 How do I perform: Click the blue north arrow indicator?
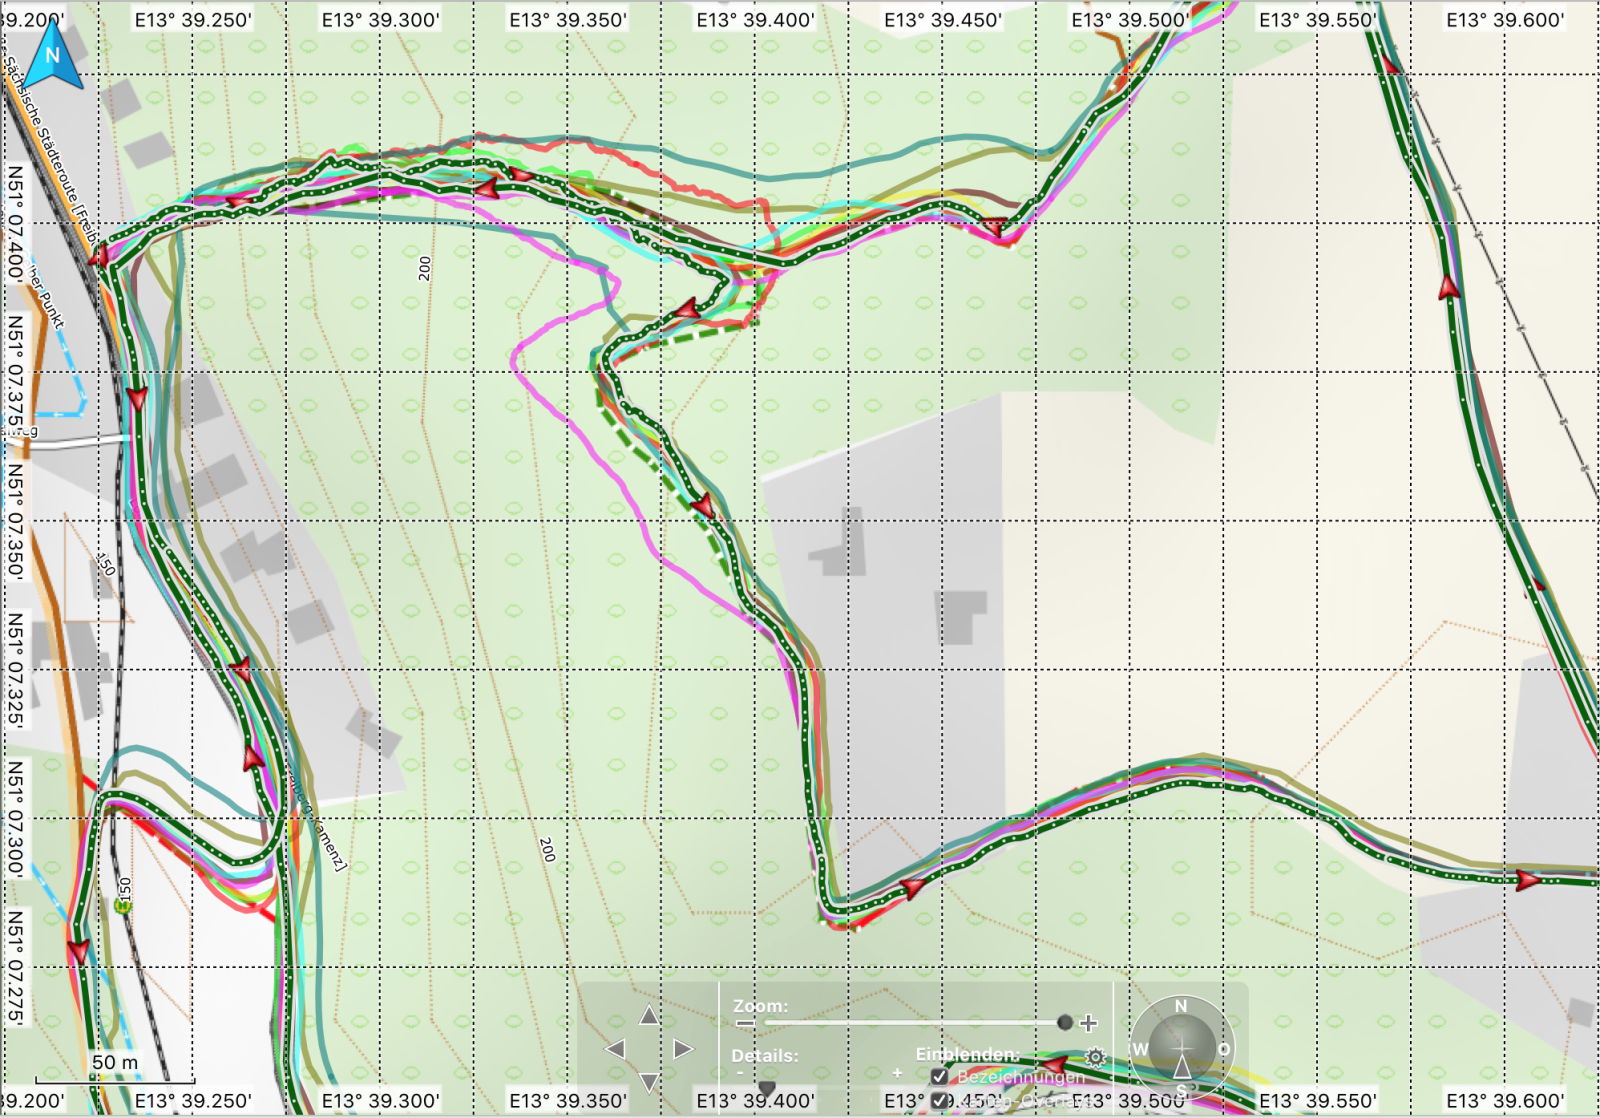pyautogui.click(x=52, y=56)
